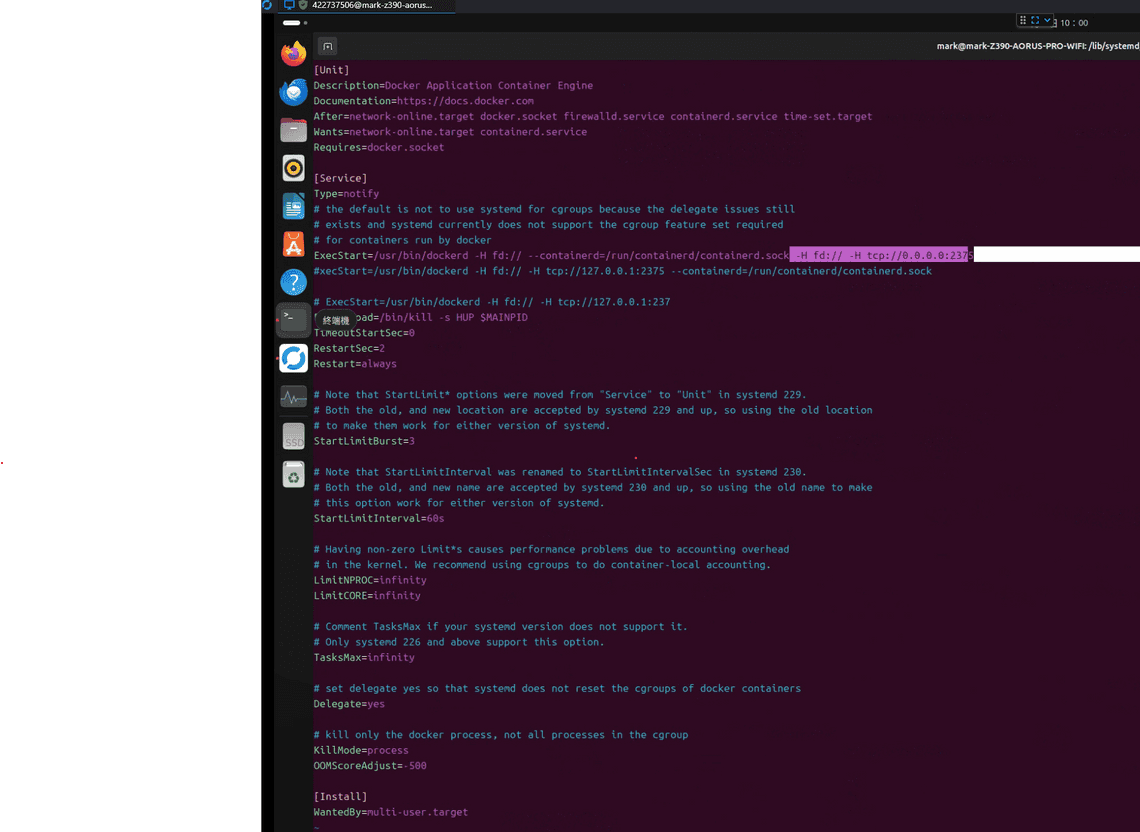The width and height of the screenshot is (1140, 832).
Task: Open the blue sync-arrows app in the dock
Action: click(x=293, y=358)
